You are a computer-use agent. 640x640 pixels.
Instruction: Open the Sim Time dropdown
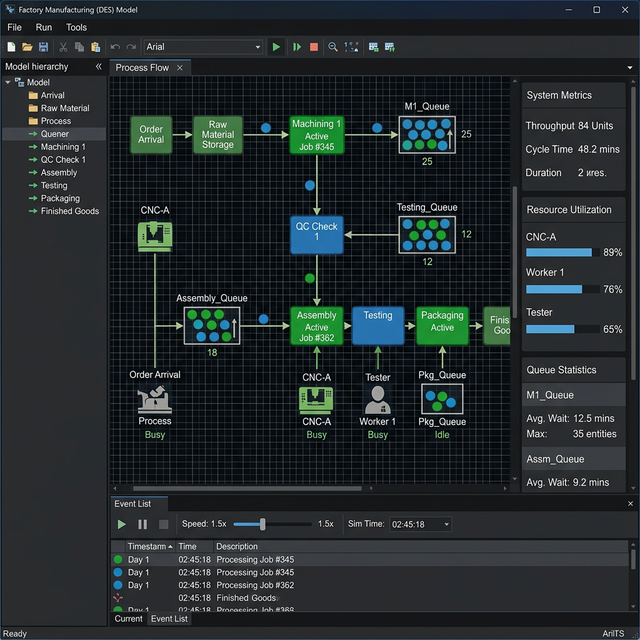444,524
